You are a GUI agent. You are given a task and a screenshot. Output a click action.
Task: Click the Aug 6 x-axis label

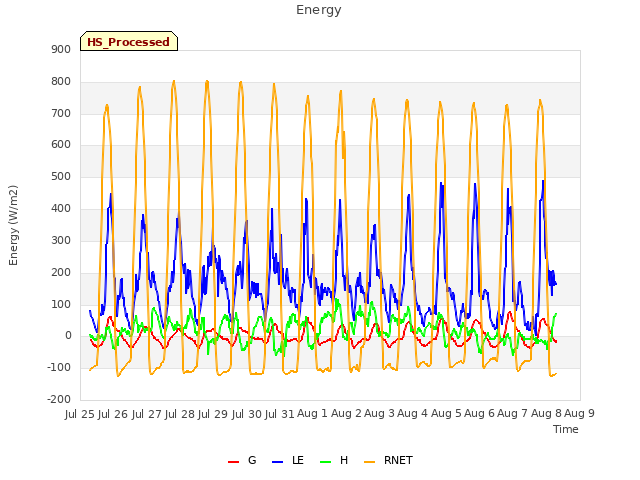pos(479,413)
